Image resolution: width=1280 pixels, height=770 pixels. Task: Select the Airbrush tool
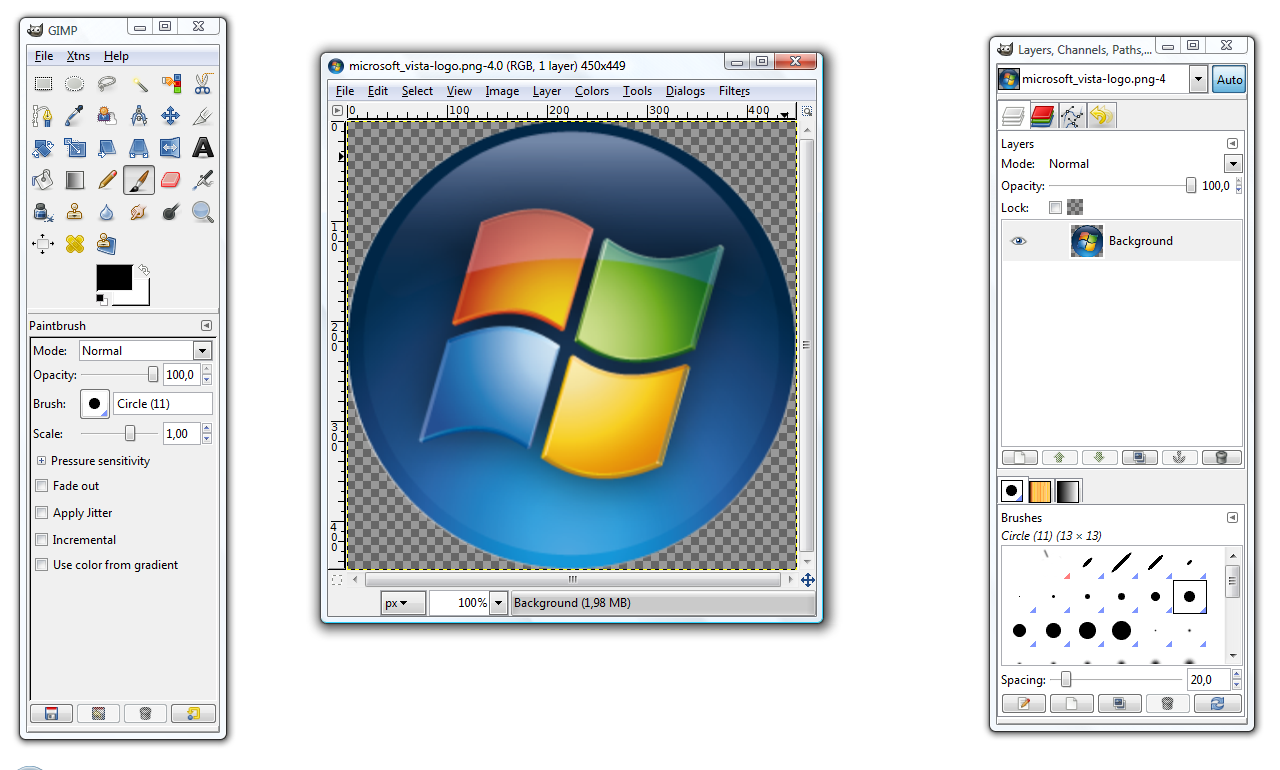coord(203,180)
